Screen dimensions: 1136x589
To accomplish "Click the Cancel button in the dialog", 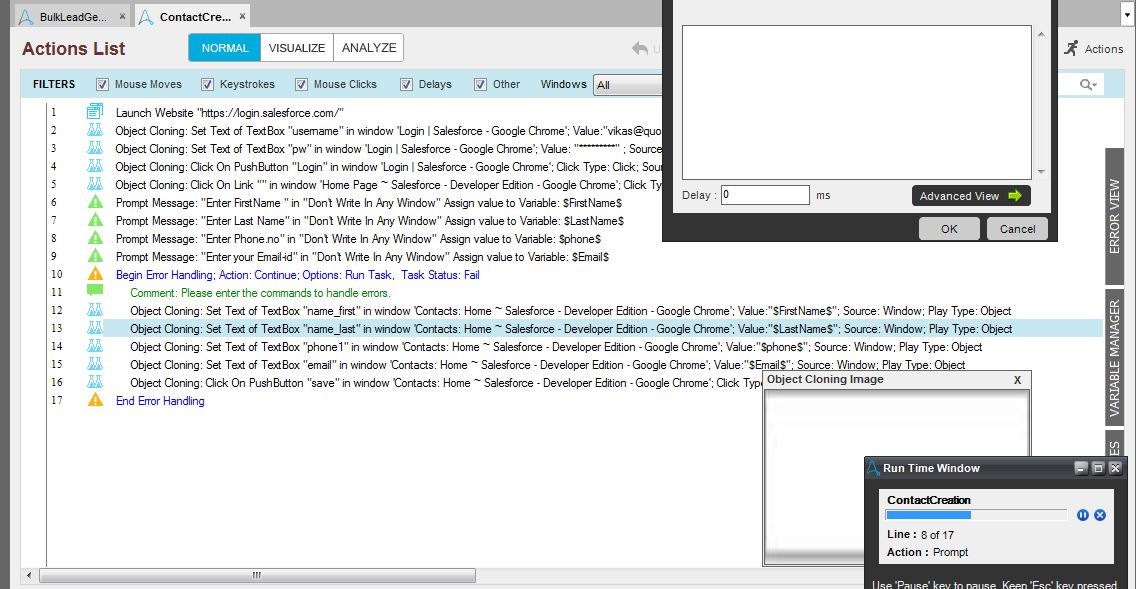I will click(x=1017, y=229).
